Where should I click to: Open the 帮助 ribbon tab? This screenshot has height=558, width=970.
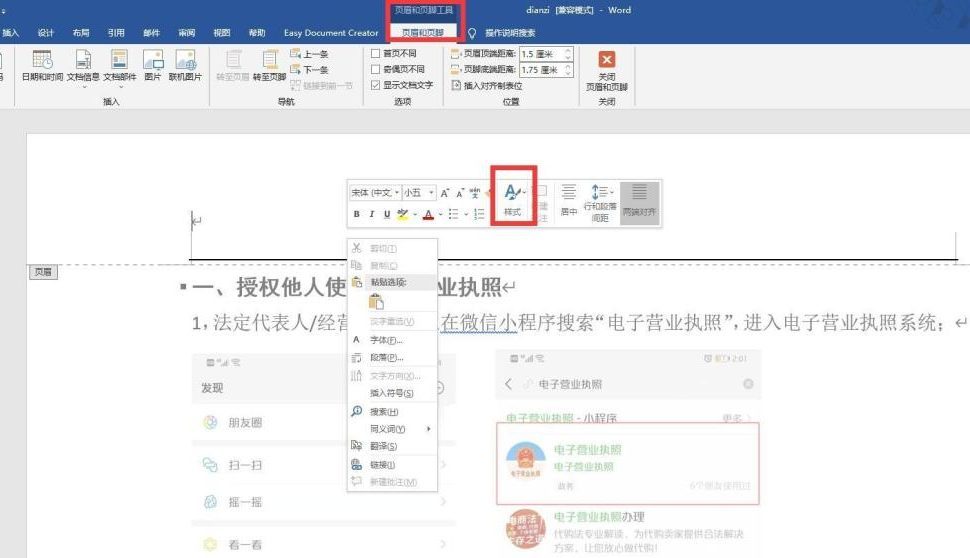(x=257, y=33)
